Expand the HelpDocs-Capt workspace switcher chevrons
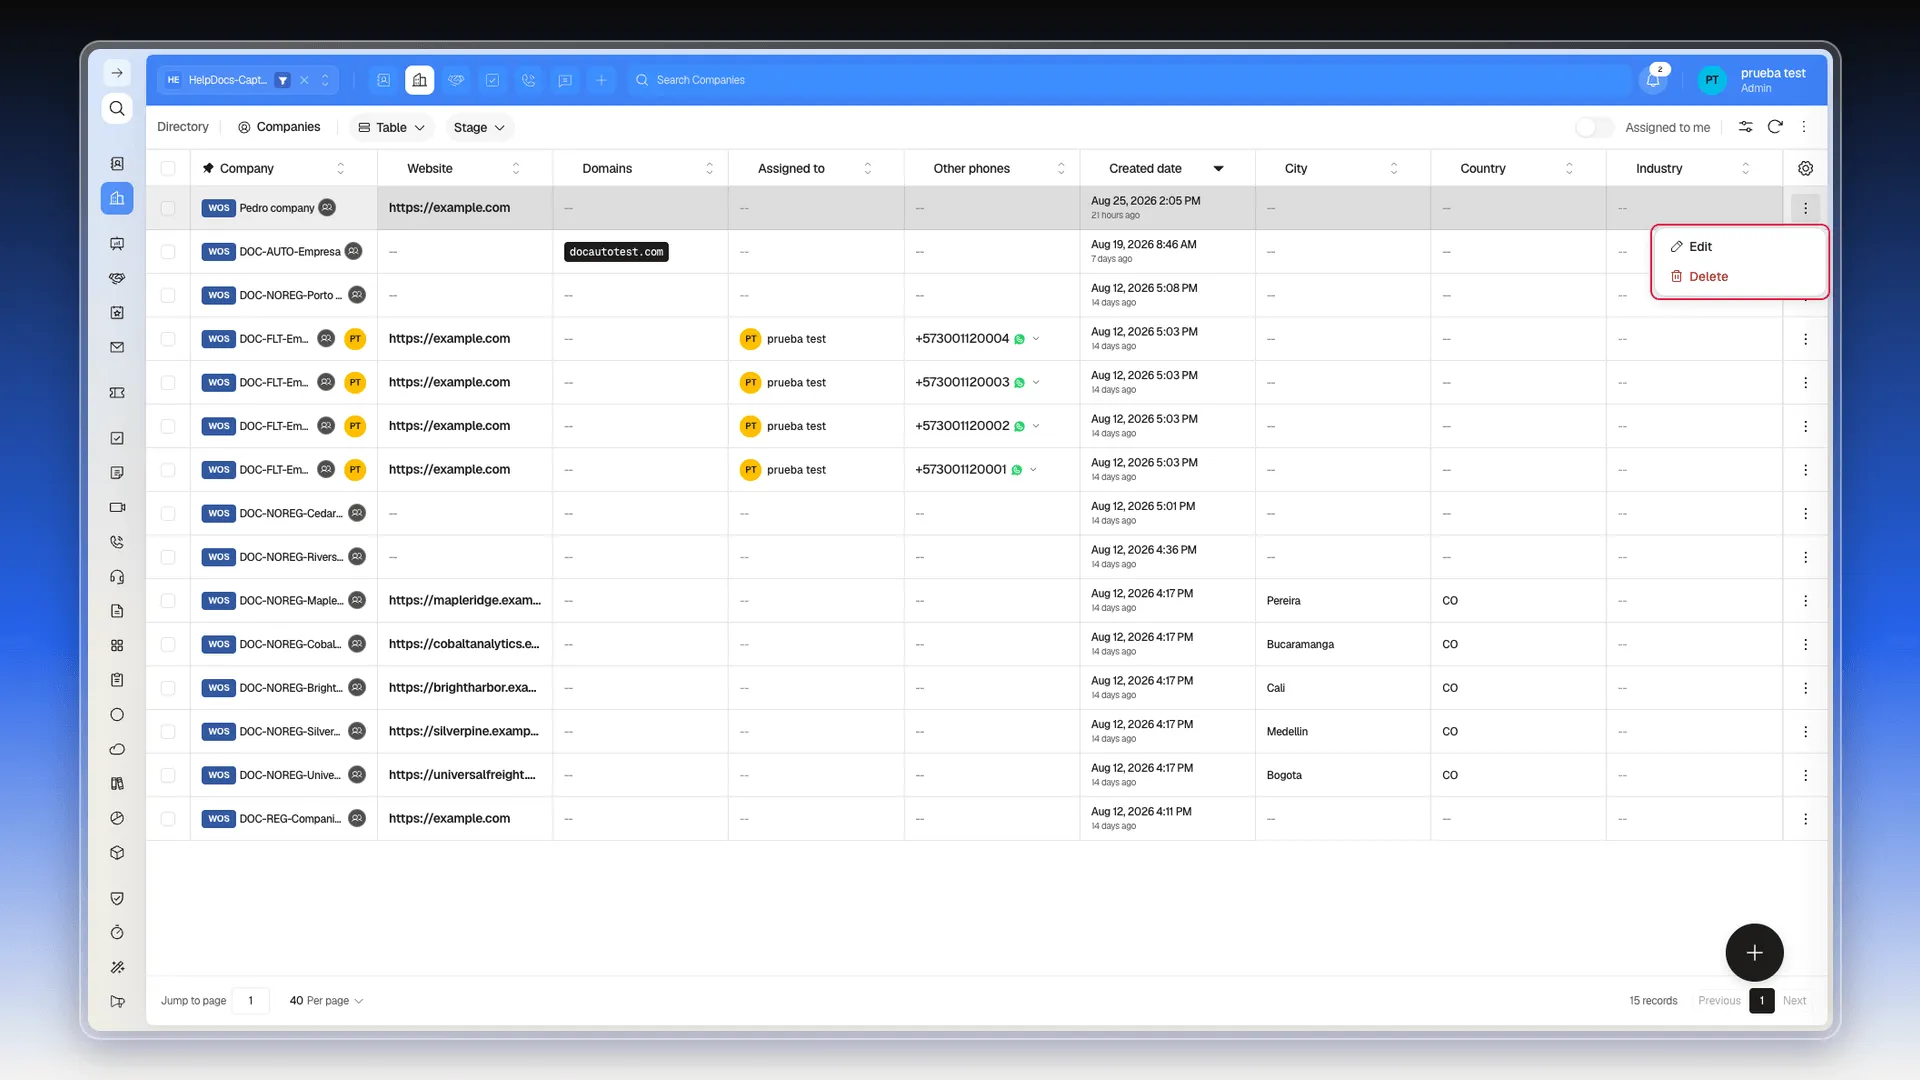This screenshot has width=1920, height=1080. (x=325, y=80)
